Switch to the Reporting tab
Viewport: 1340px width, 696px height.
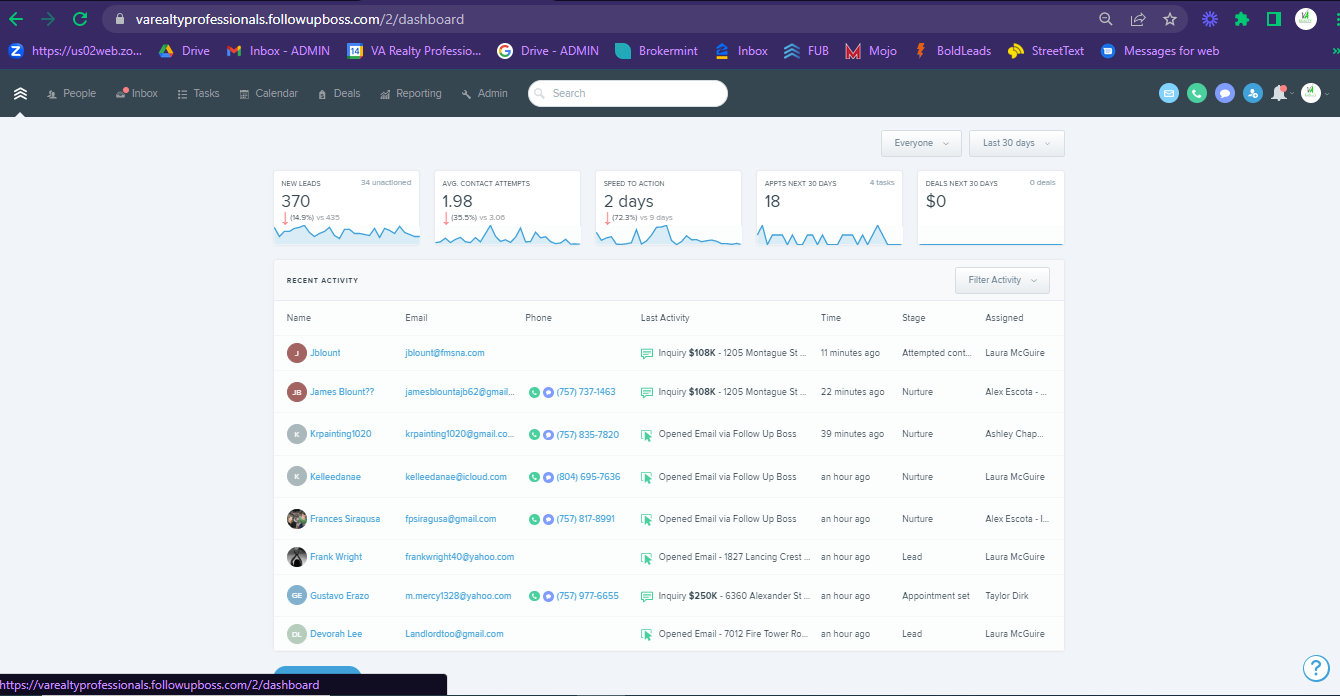(x=410, y=93)
